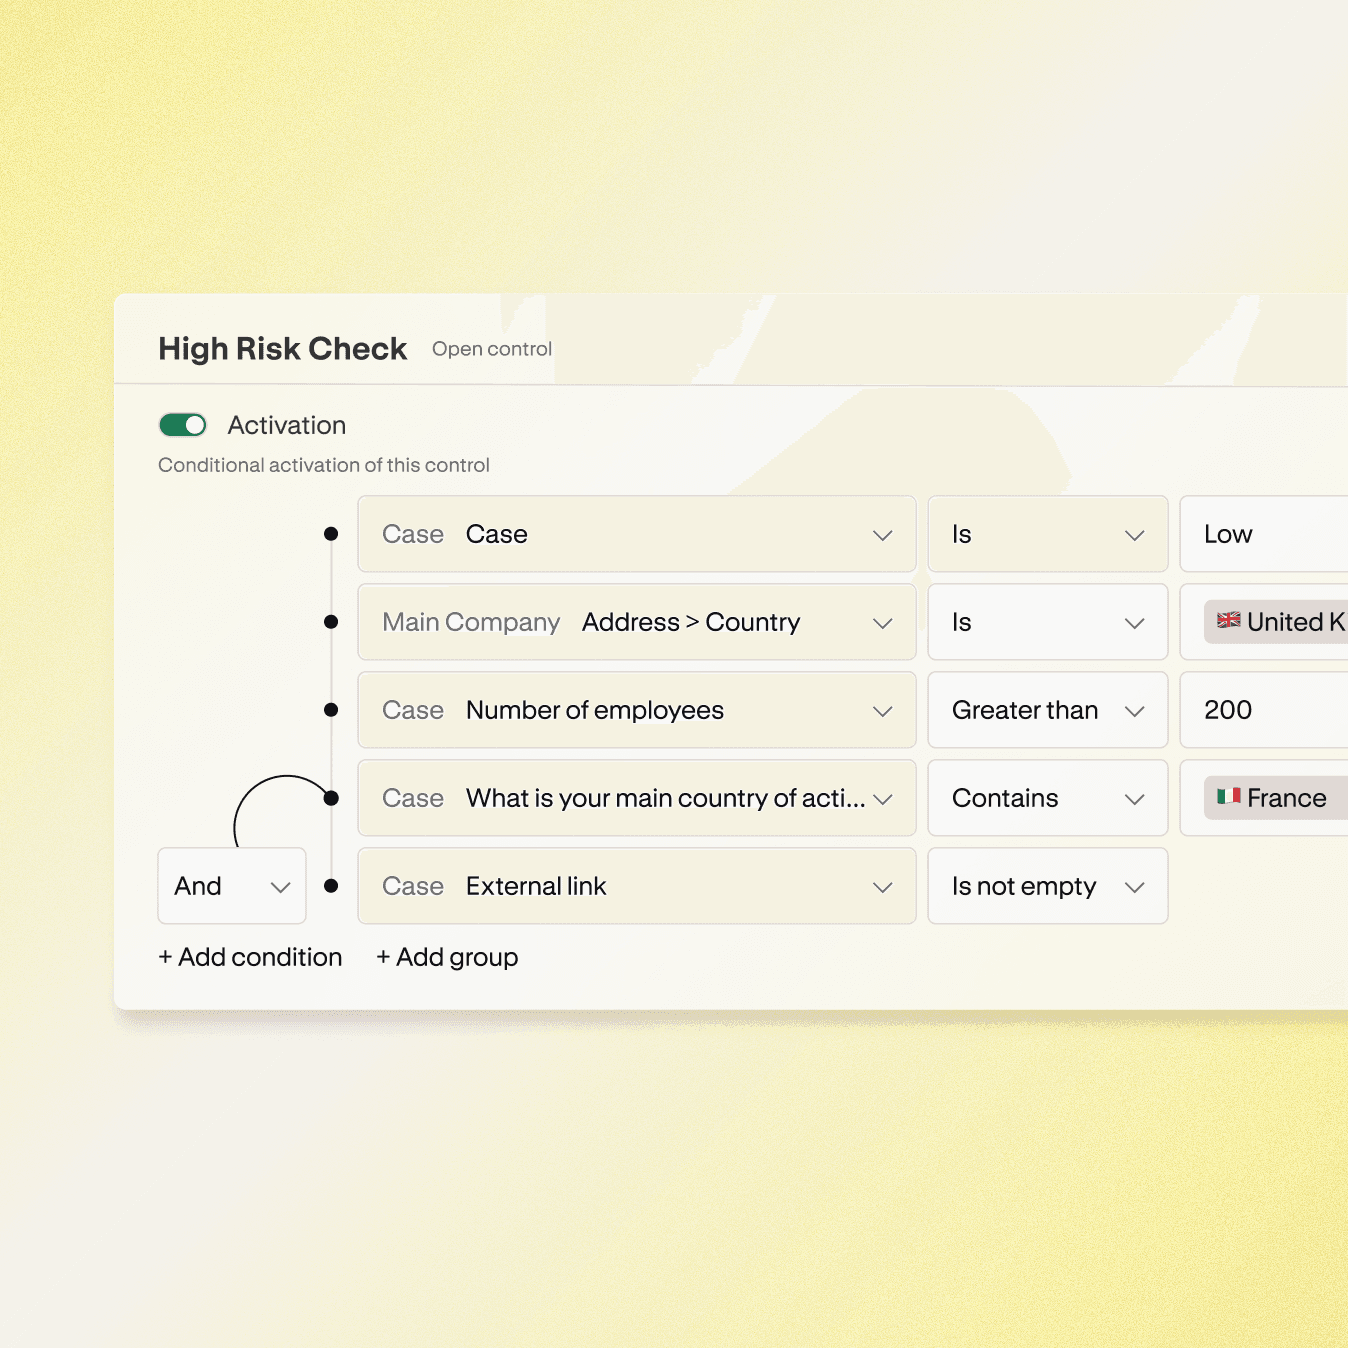The width and height of the screenshot is (1348, 1348).
Task: Click the Add group button
Action: tap(447, 957)
